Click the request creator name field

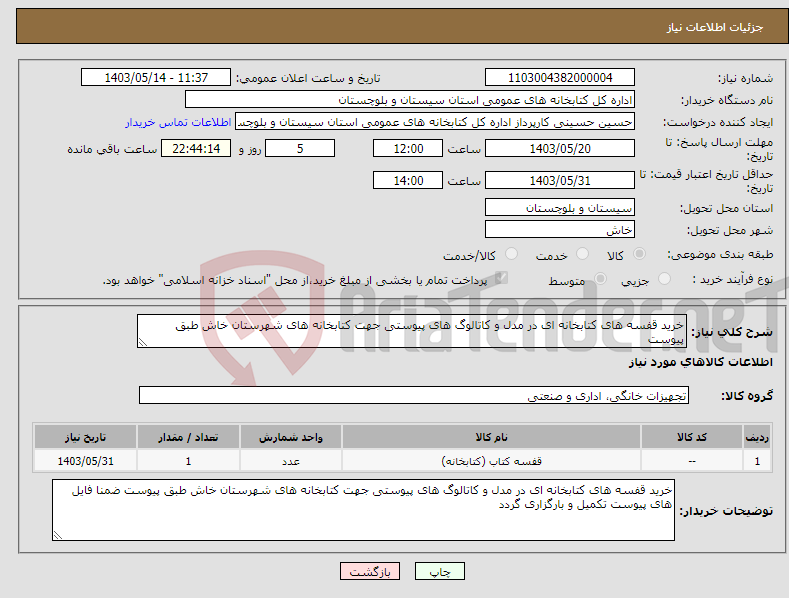tap(435, 122)
